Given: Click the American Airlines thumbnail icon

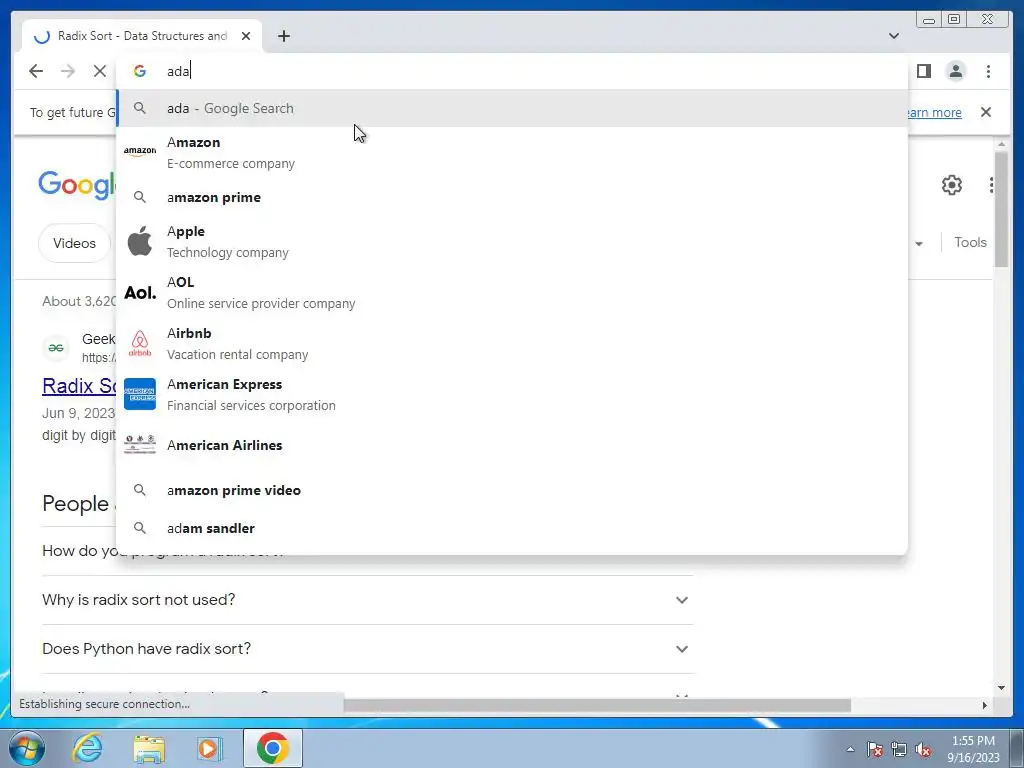Looking at the screenshot, I should 140,444.
